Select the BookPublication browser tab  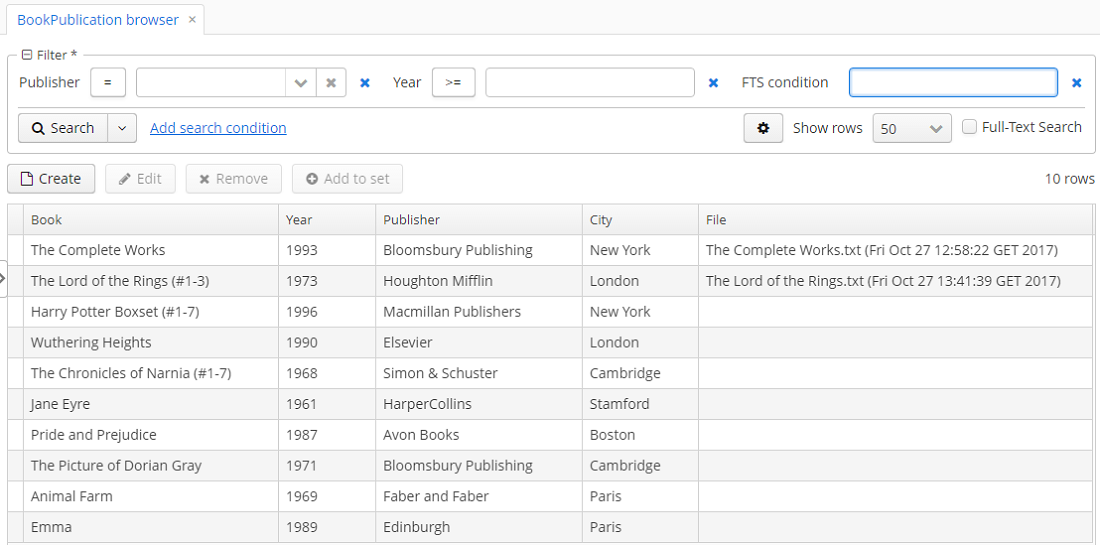coord(98,20)
